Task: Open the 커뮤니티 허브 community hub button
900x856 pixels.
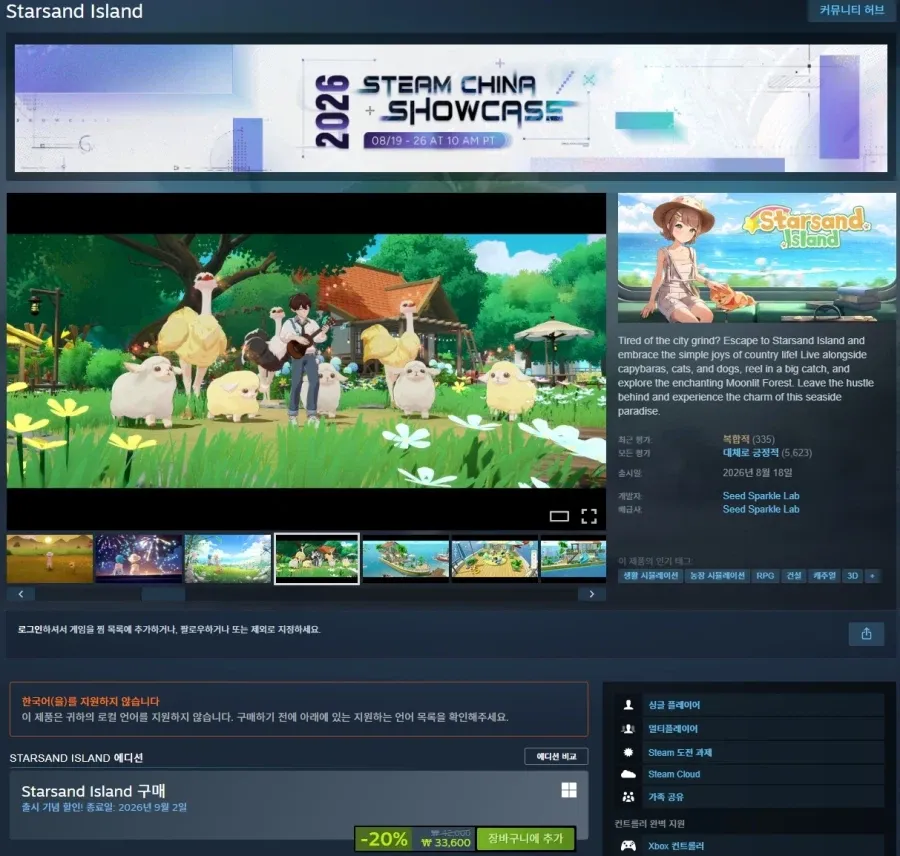Action: click(x=852, y=10)
